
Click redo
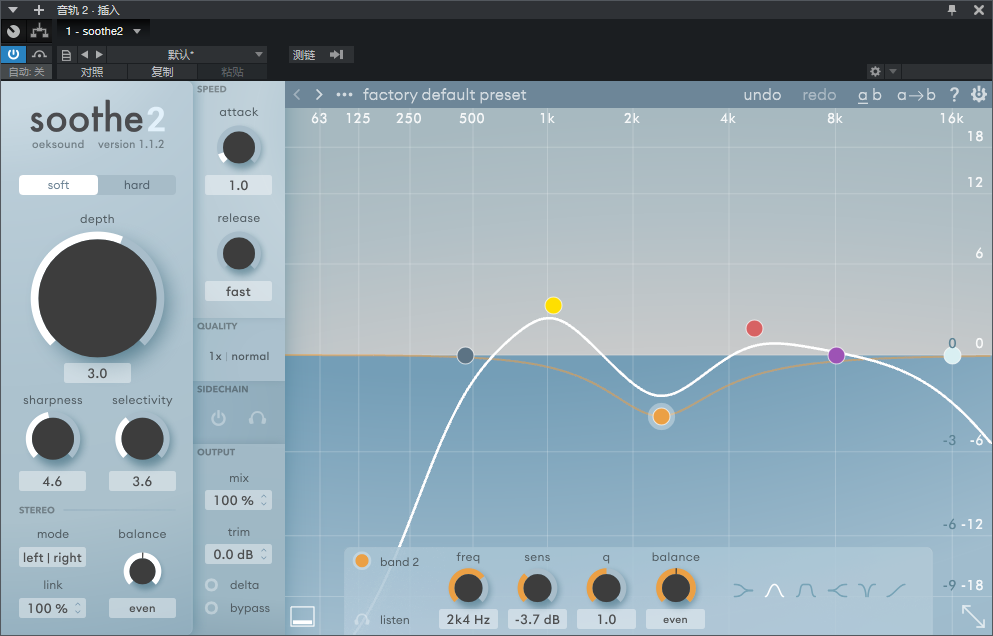pos(819,95)
